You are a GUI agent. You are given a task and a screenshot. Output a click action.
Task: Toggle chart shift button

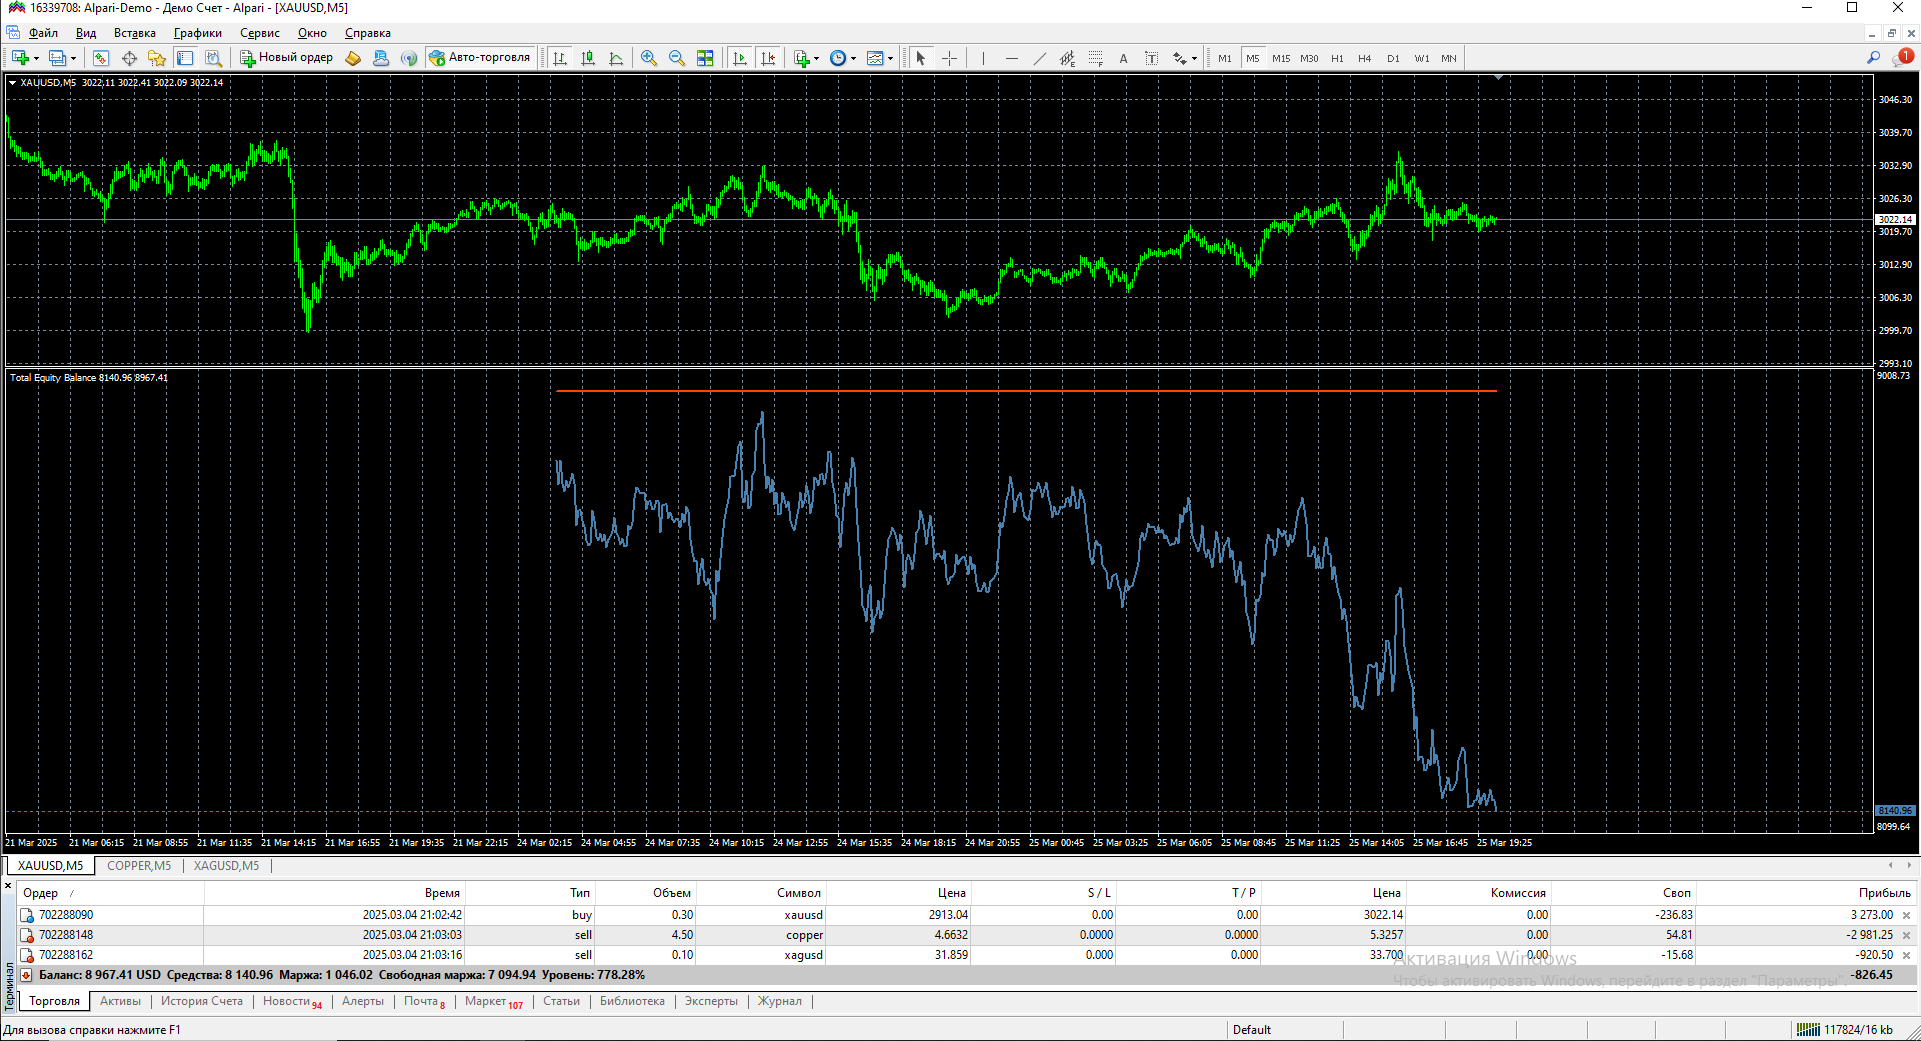point(768,58)
